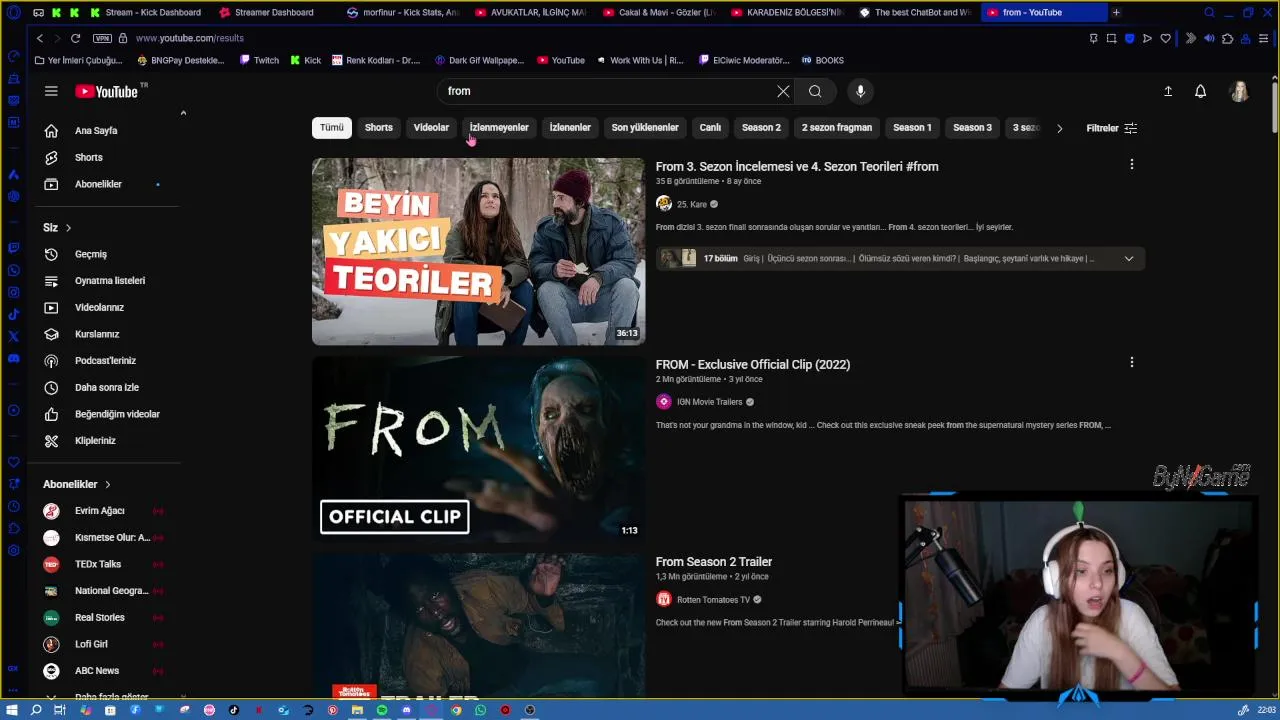Go to the YouTube home logo

(106, 91)
